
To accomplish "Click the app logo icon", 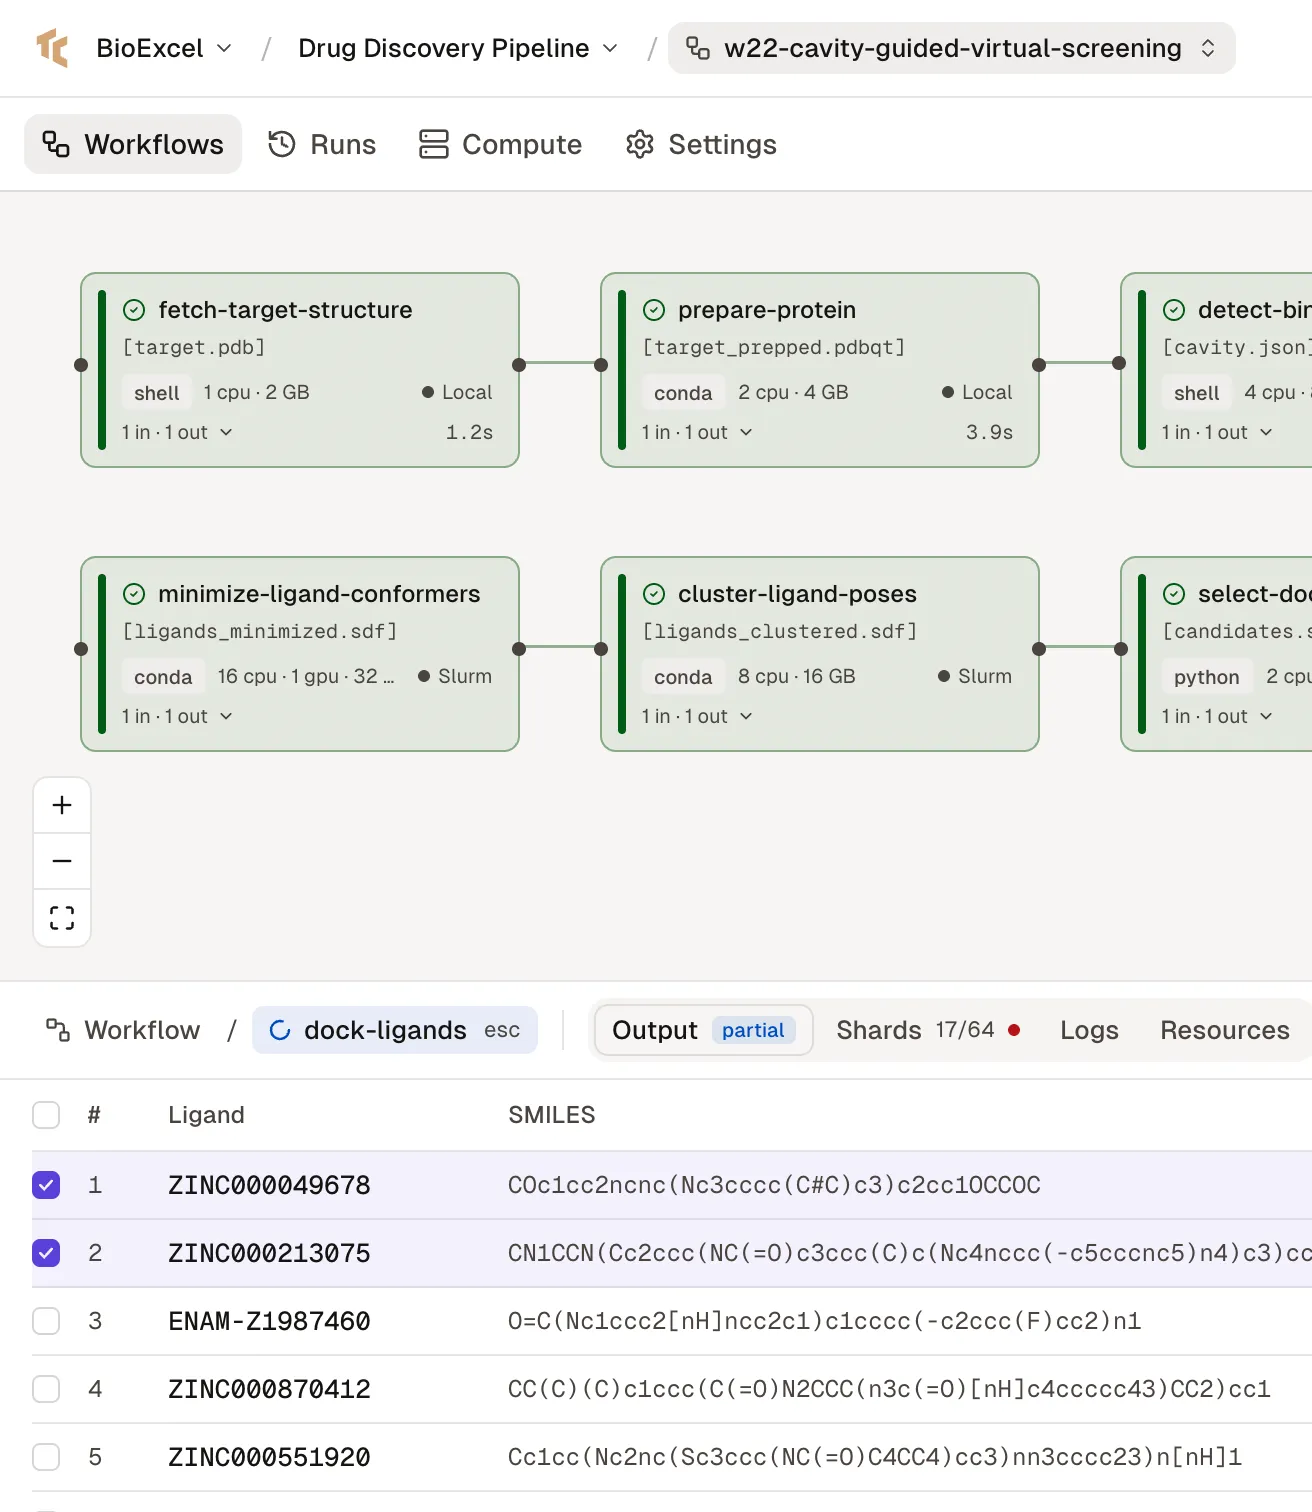I will tap(52, 48).
